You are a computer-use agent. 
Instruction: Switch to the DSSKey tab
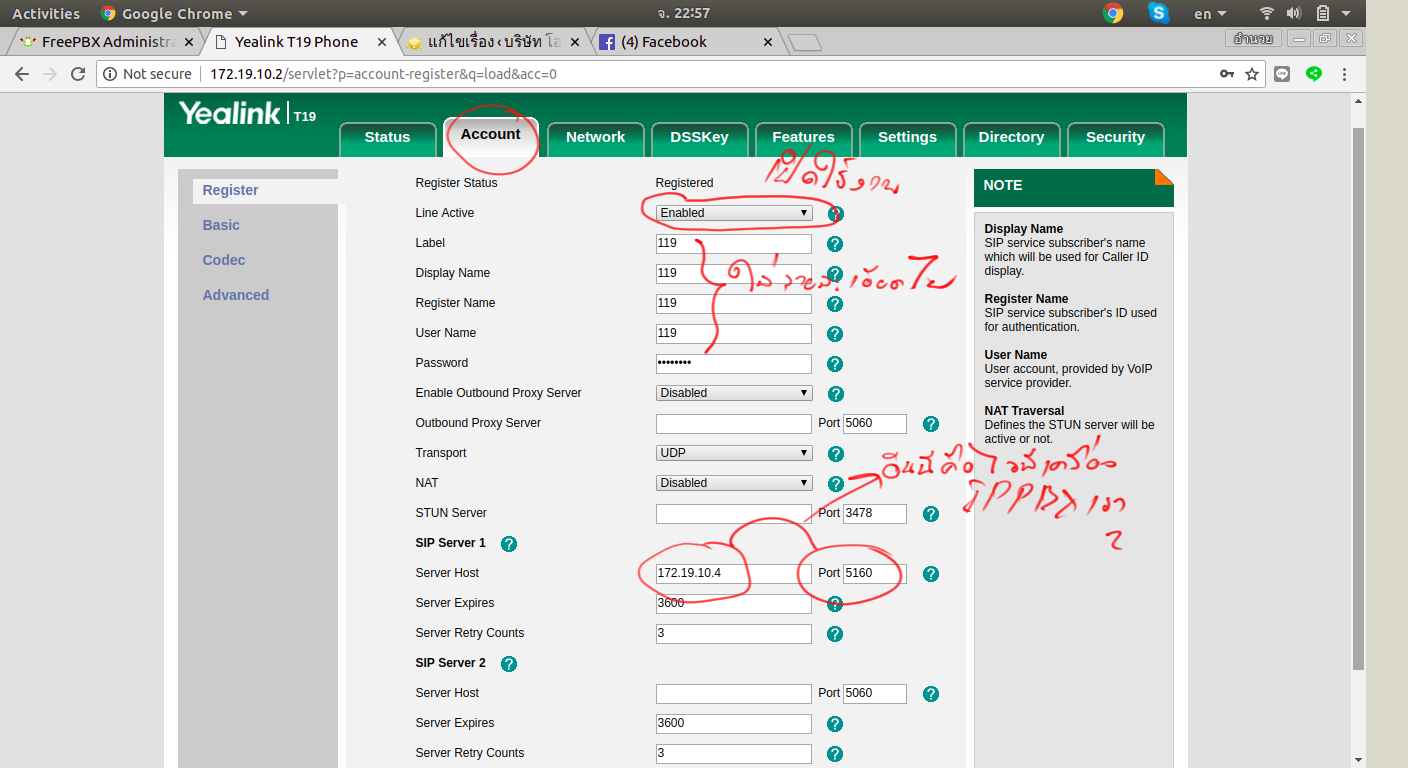tap(699, 138)
